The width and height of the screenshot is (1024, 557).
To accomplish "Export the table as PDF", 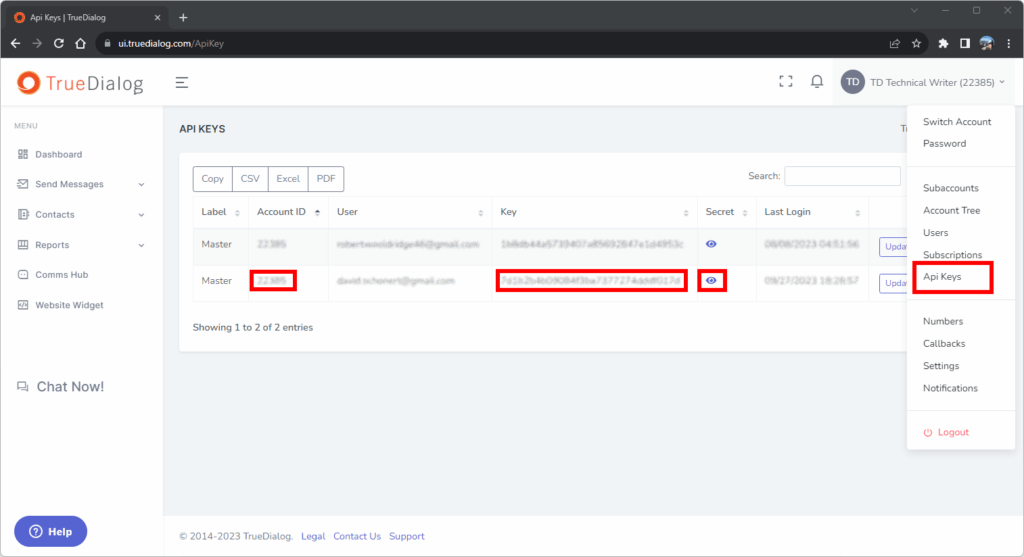I will point(326,179).
